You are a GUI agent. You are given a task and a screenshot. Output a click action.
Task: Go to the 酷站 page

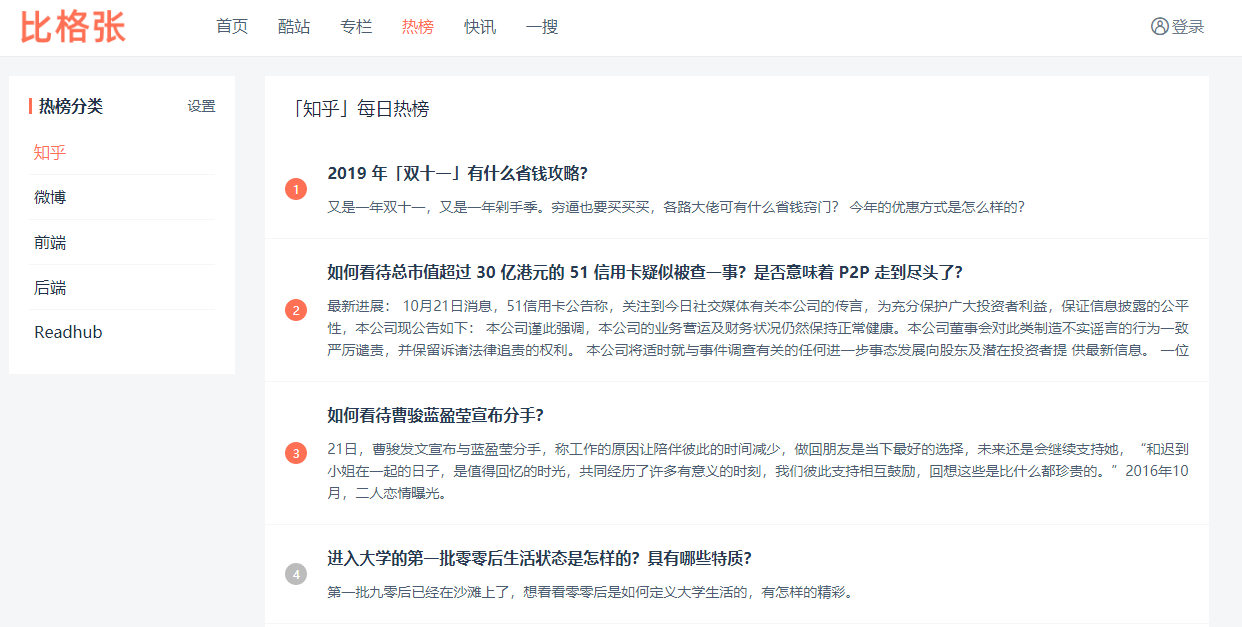coord(294,27)
